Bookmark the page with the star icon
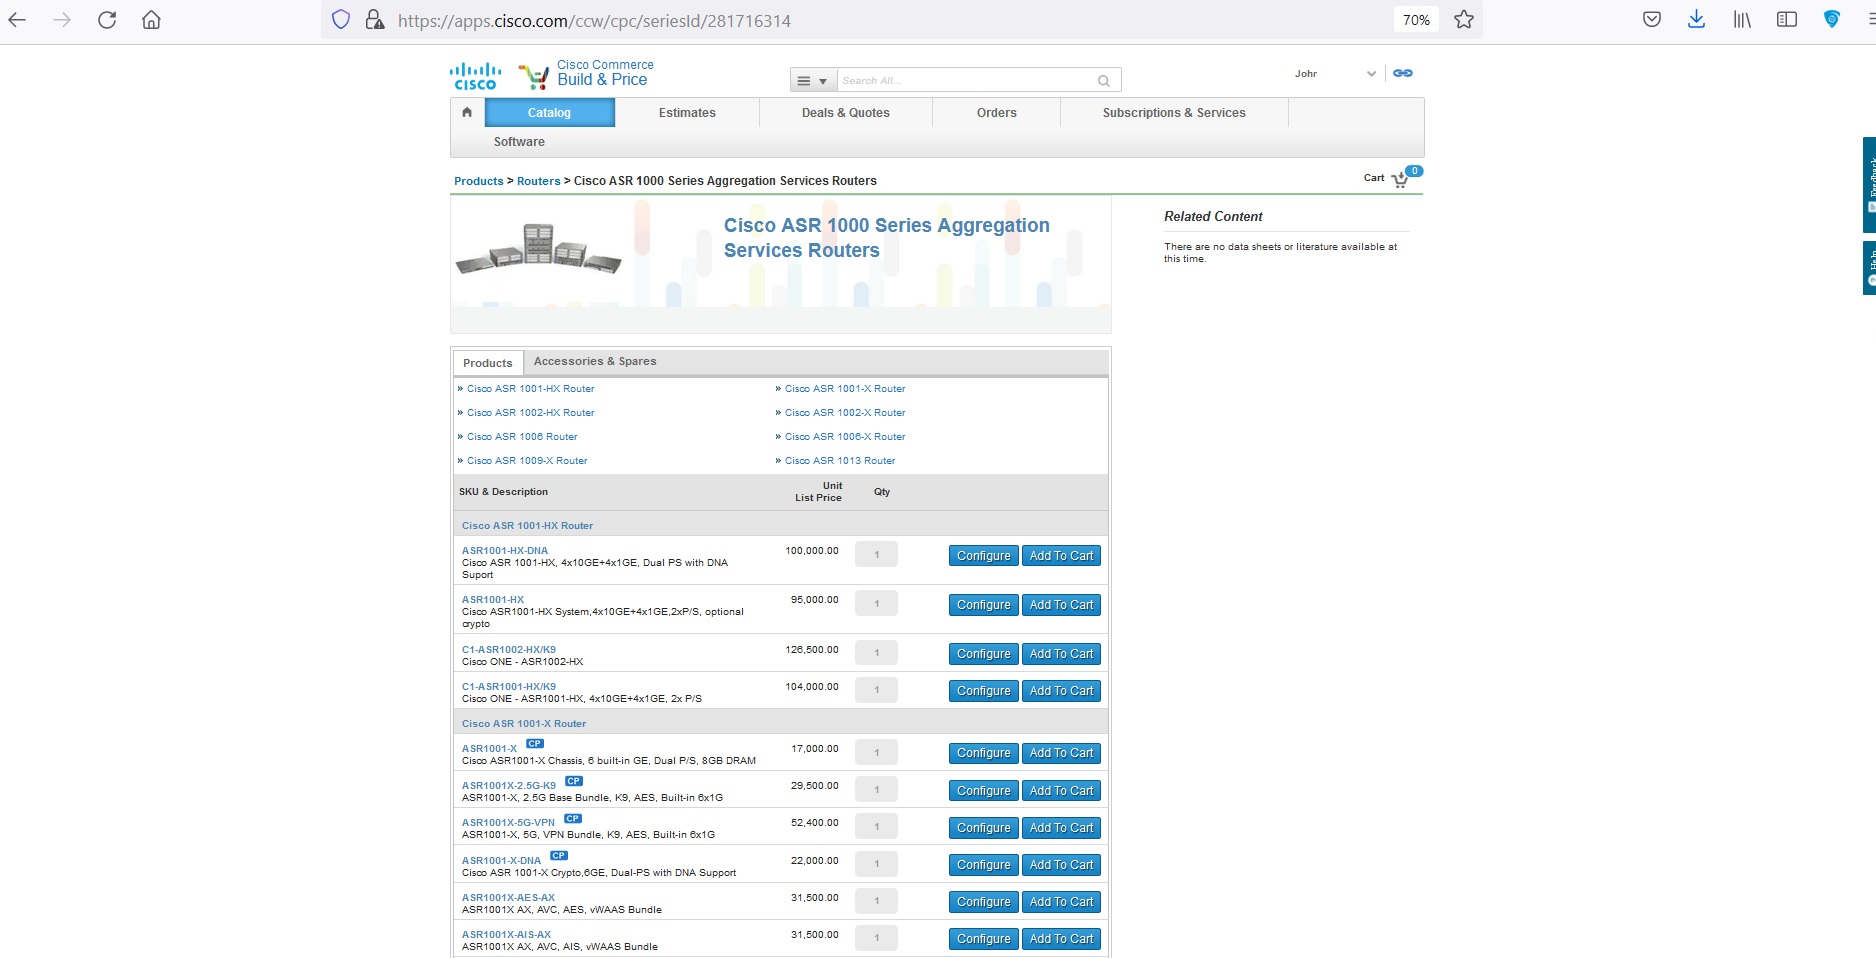Screen dimensions: 1876x958 pos(1463,19)
